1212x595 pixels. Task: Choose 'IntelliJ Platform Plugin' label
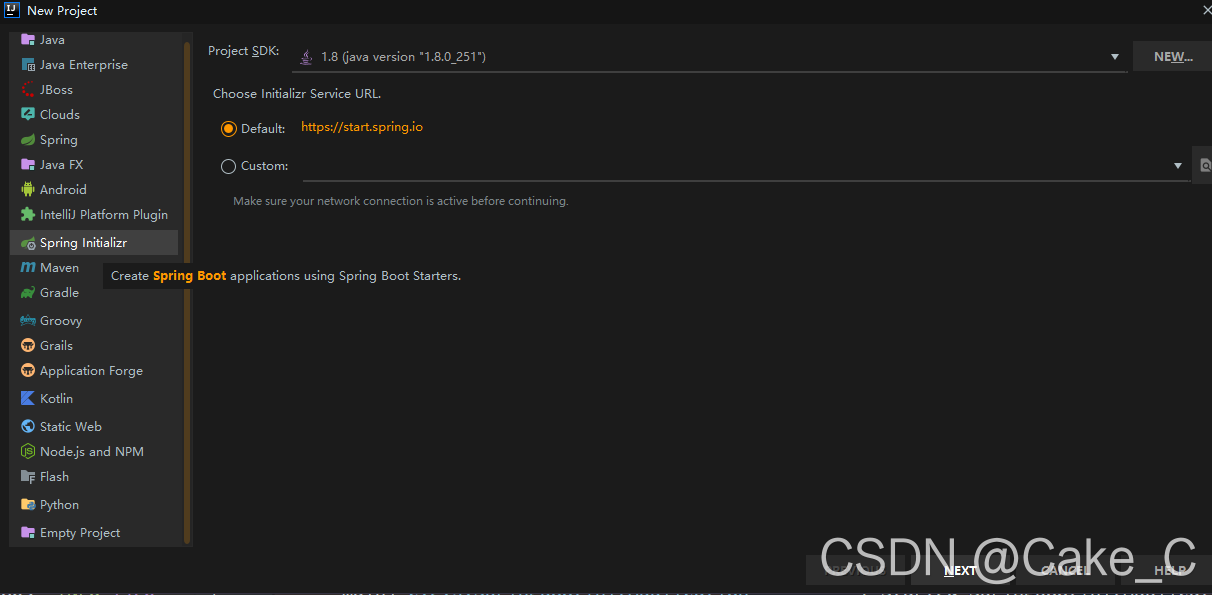(104, 214)
